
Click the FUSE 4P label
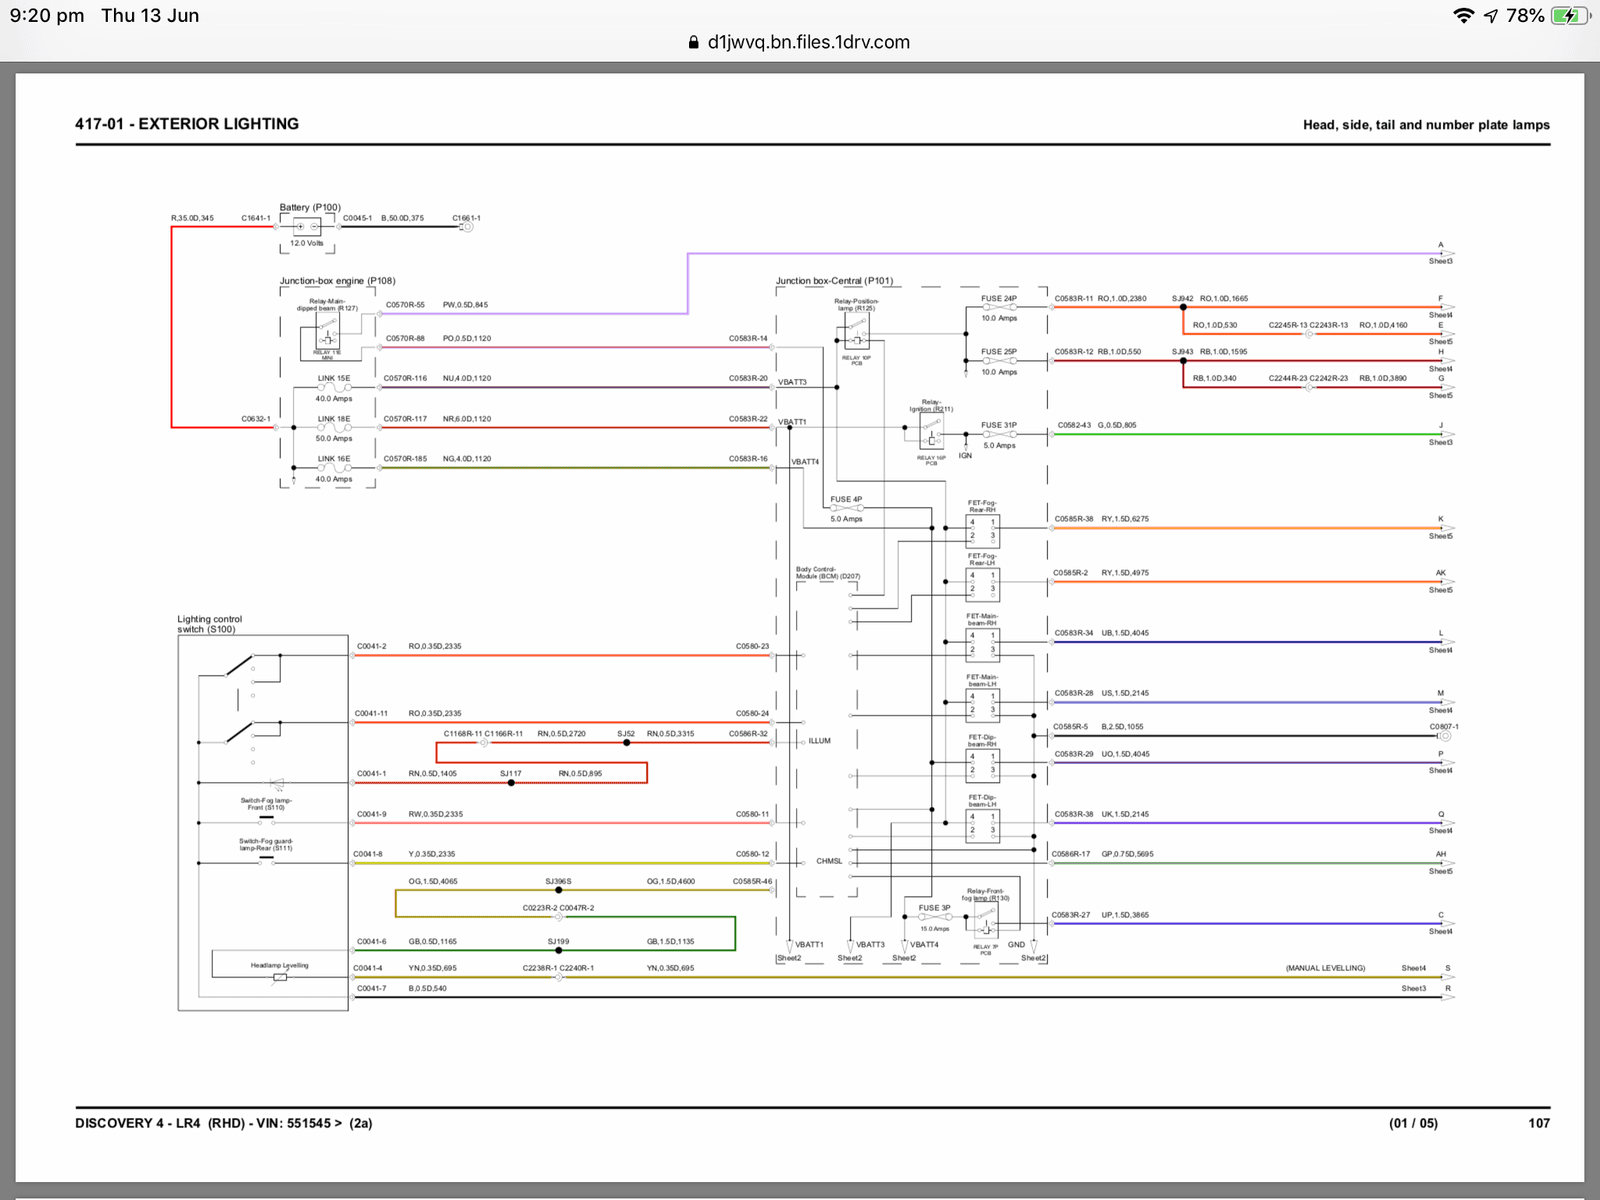(846, 499)
